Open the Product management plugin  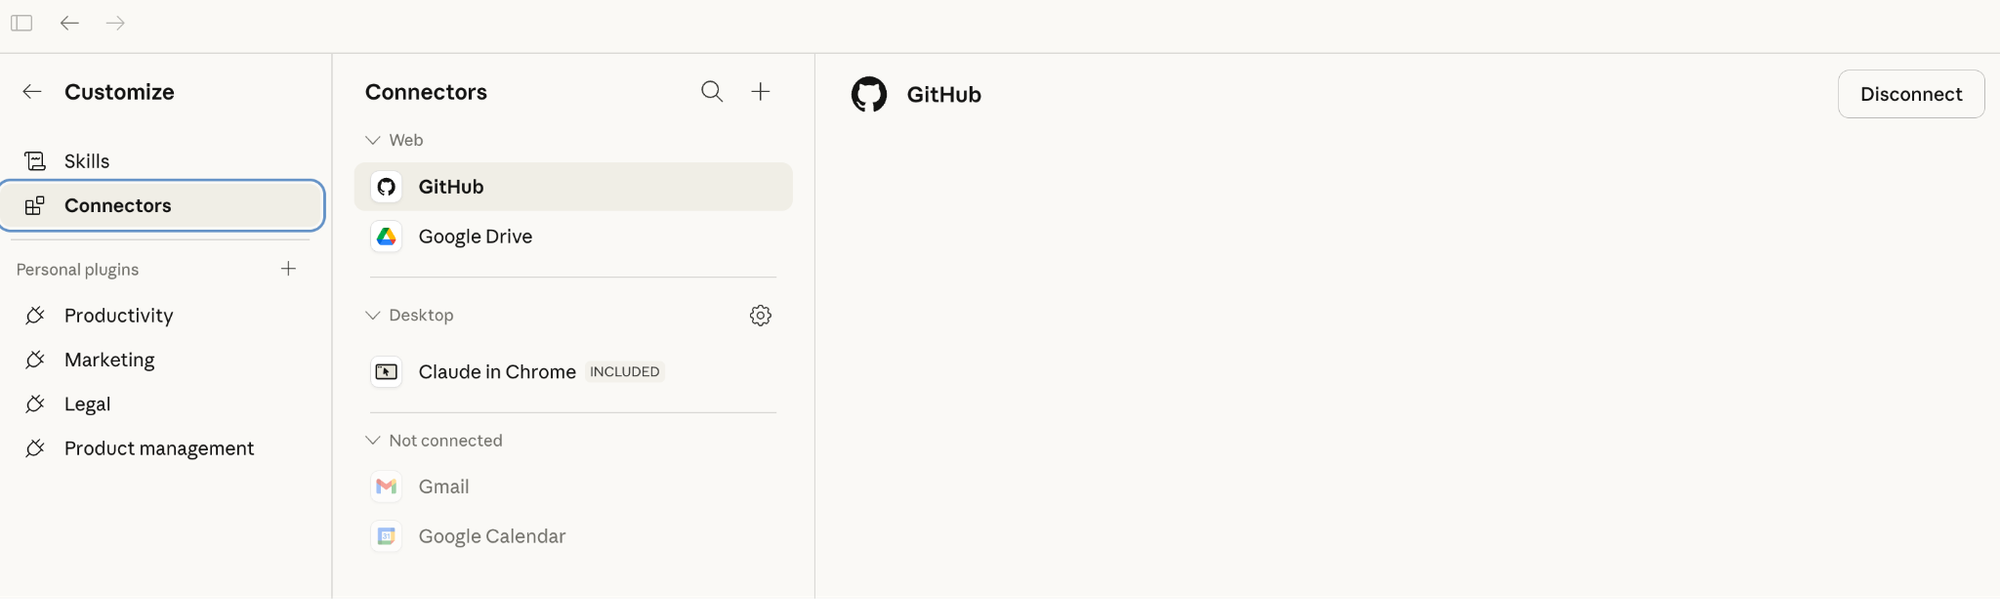pos(159,449)
